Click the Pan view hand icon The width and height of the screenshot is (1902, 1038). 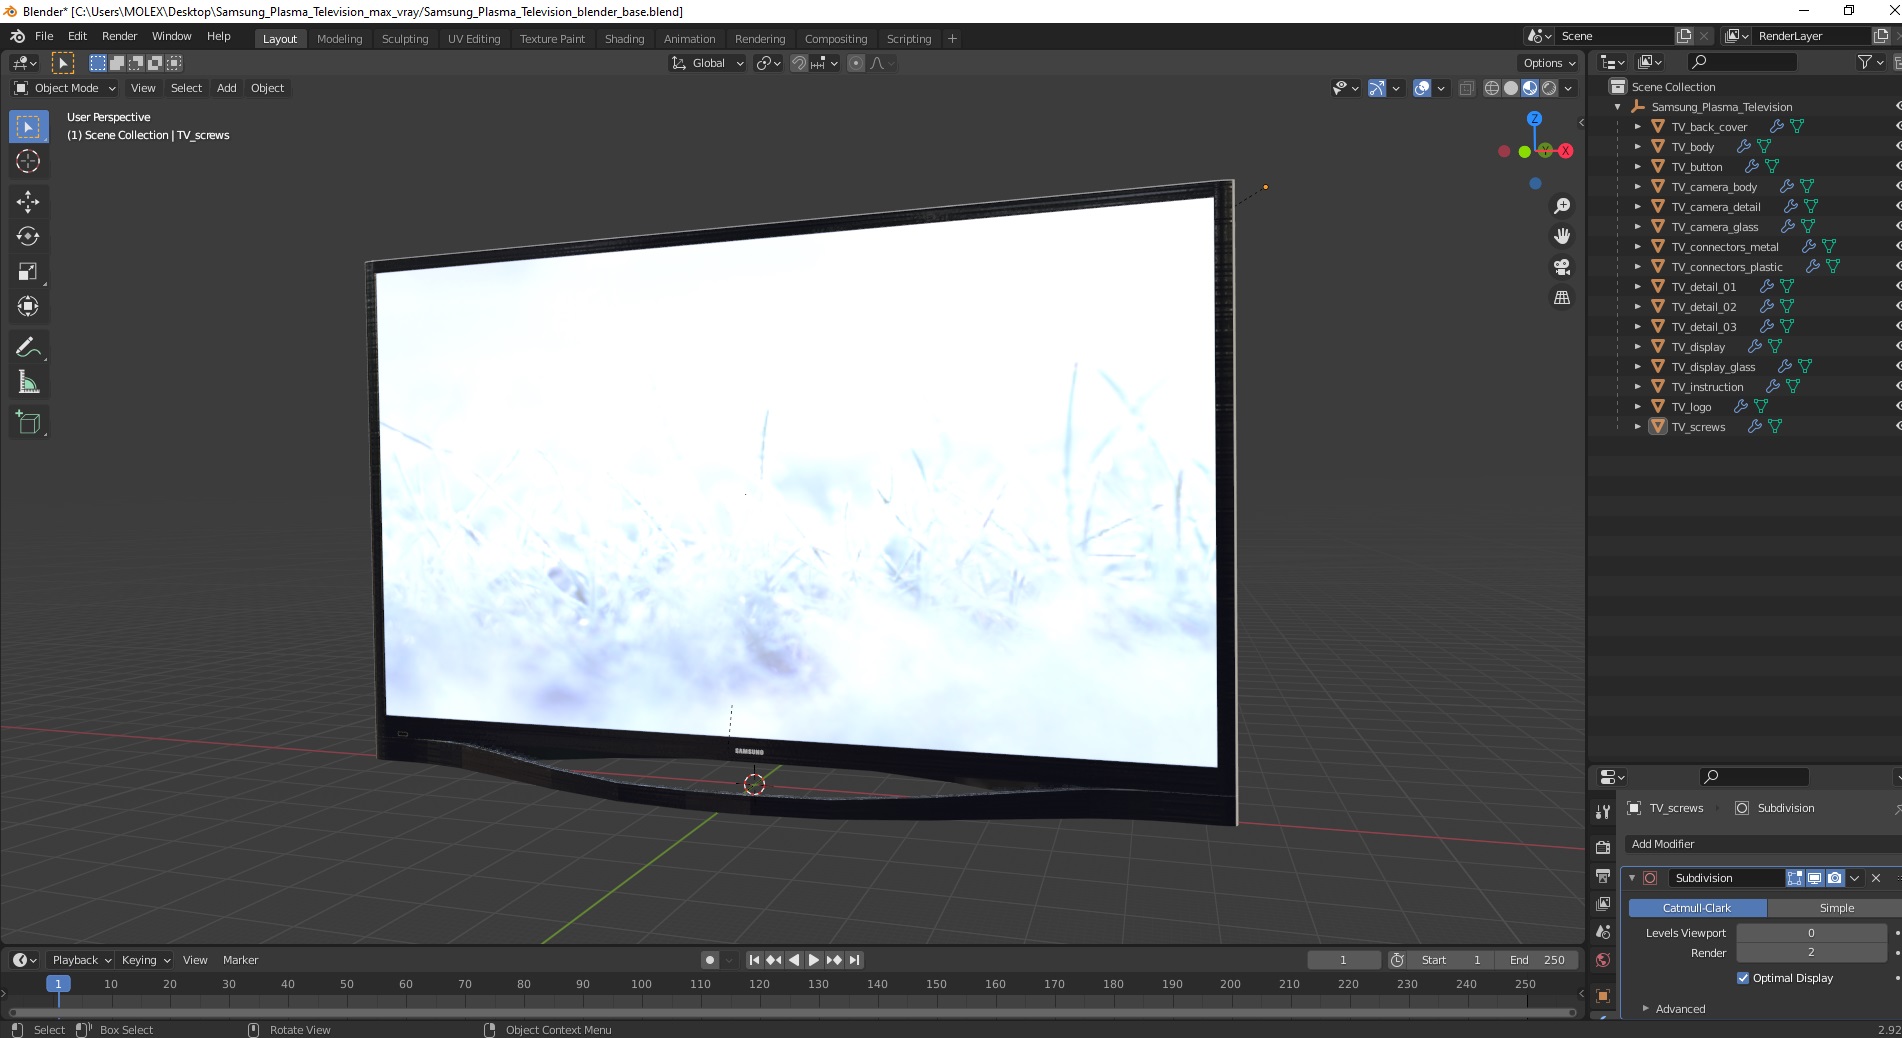click(x=1561, y=237)
